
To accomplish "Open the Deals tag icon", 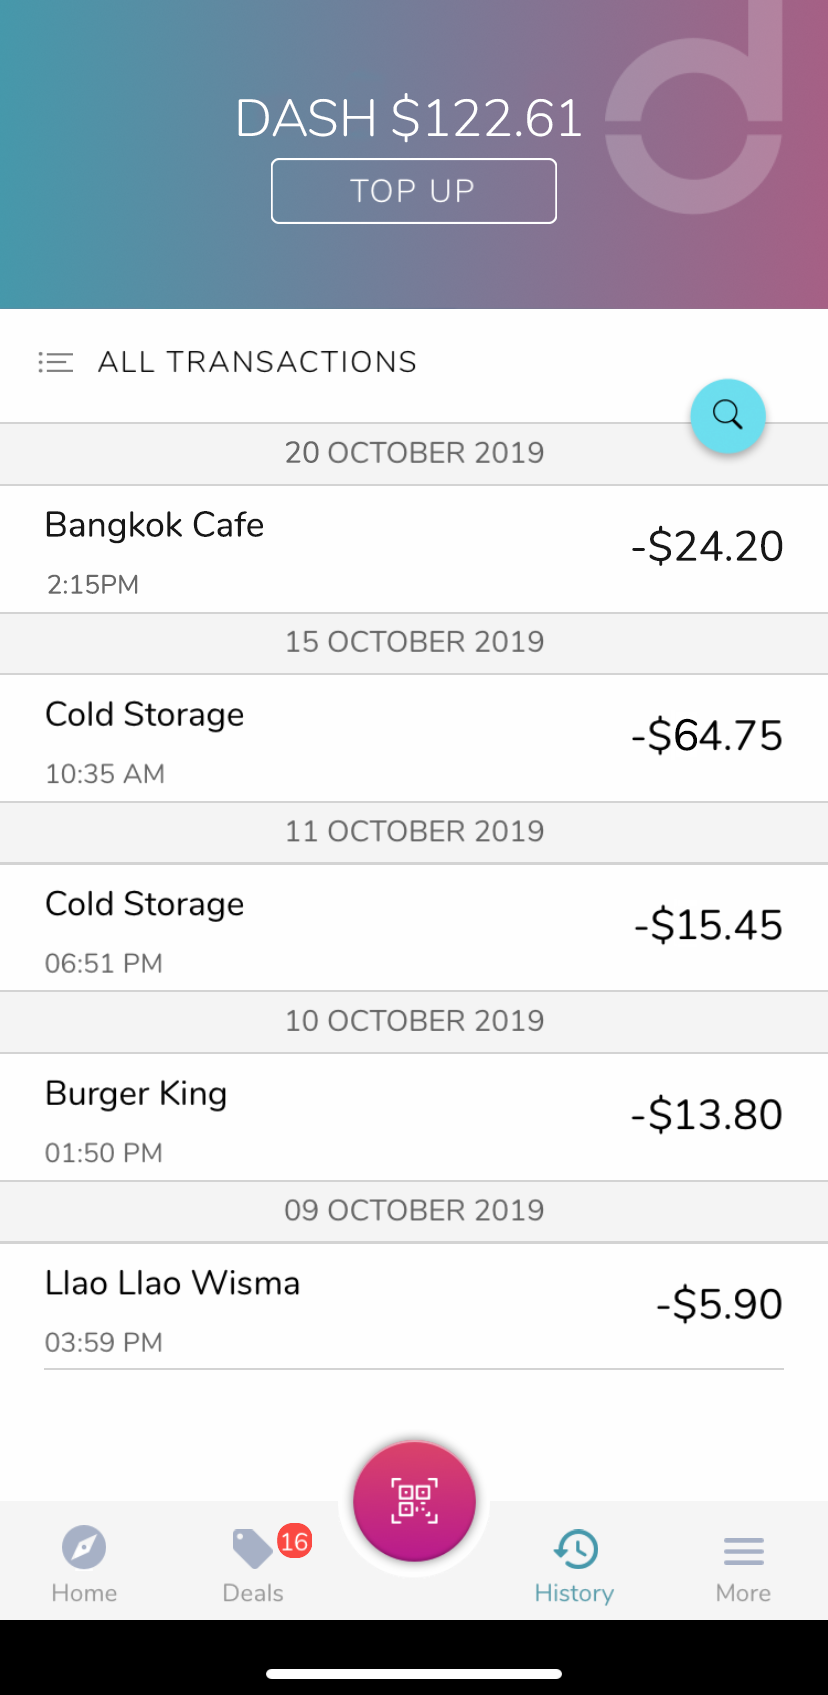I will [x=252, y=1549].
